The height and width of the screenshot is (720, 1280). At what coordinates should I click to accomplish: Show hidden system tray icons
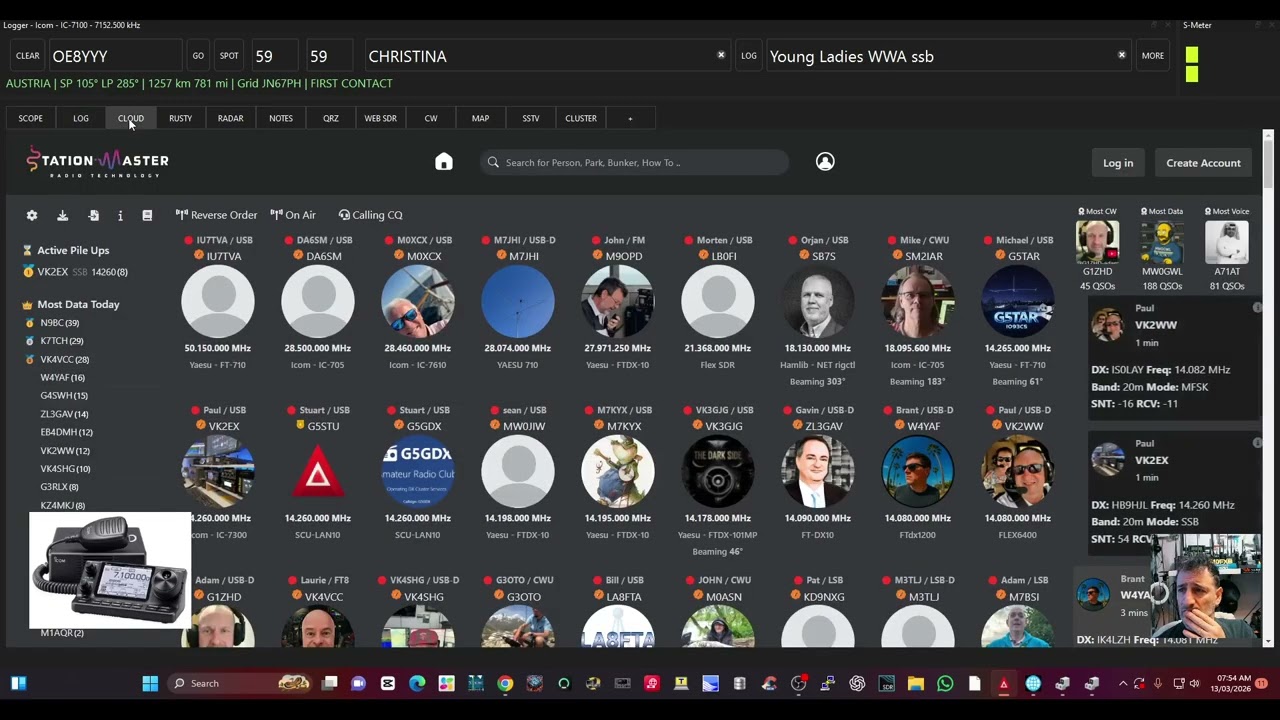(1122, 683)
